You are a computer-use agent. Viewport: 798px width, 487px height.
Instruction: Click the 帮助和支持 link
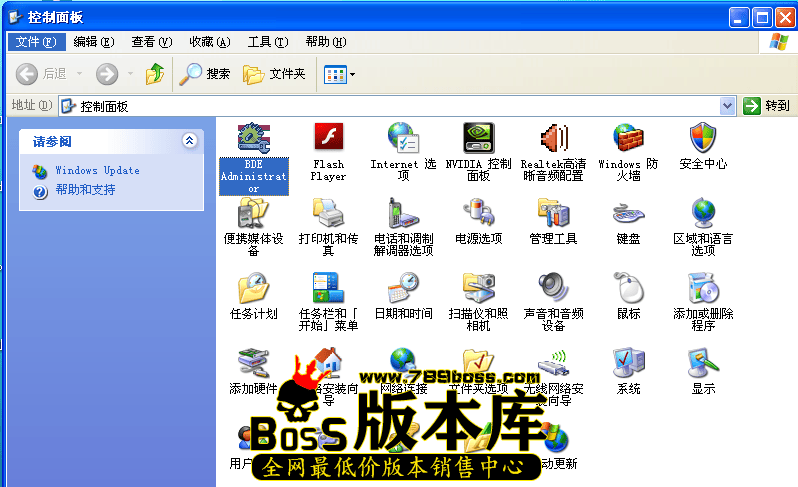coord(85,190)
